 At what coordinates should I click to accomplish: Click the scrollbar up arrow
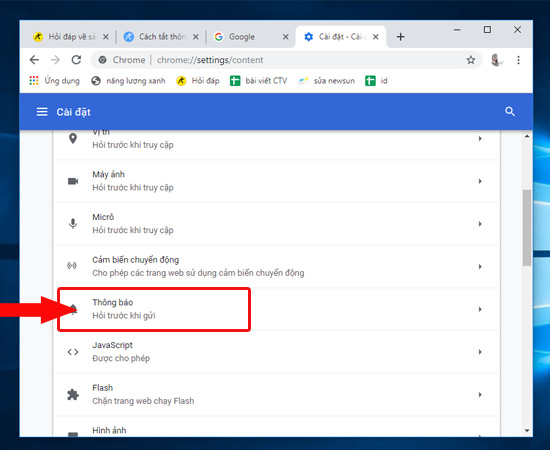[x=527, y=136]
